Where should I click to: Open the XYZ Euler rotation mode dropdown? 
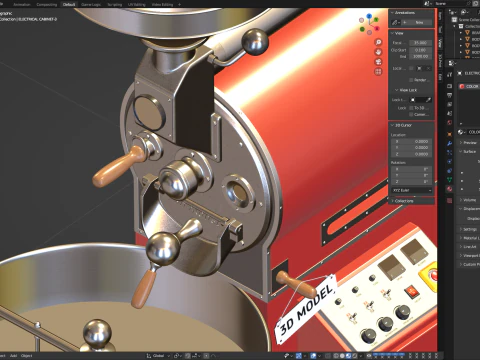coord(411,190)
